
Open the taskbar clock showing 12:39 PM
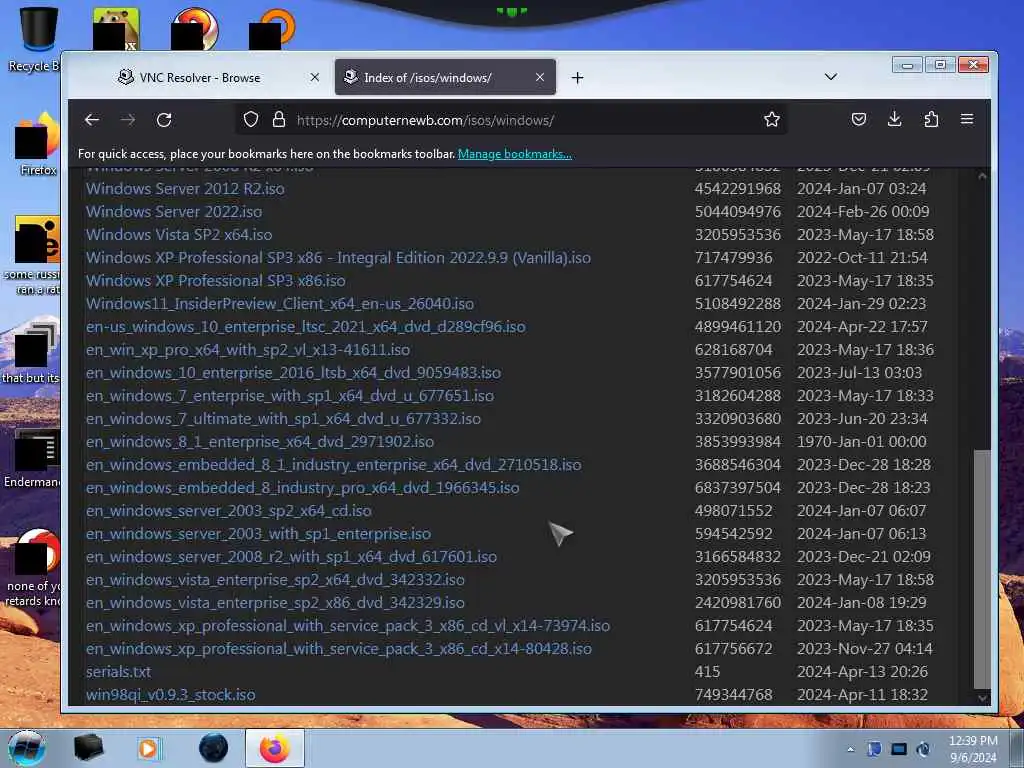tap(973, 749)
